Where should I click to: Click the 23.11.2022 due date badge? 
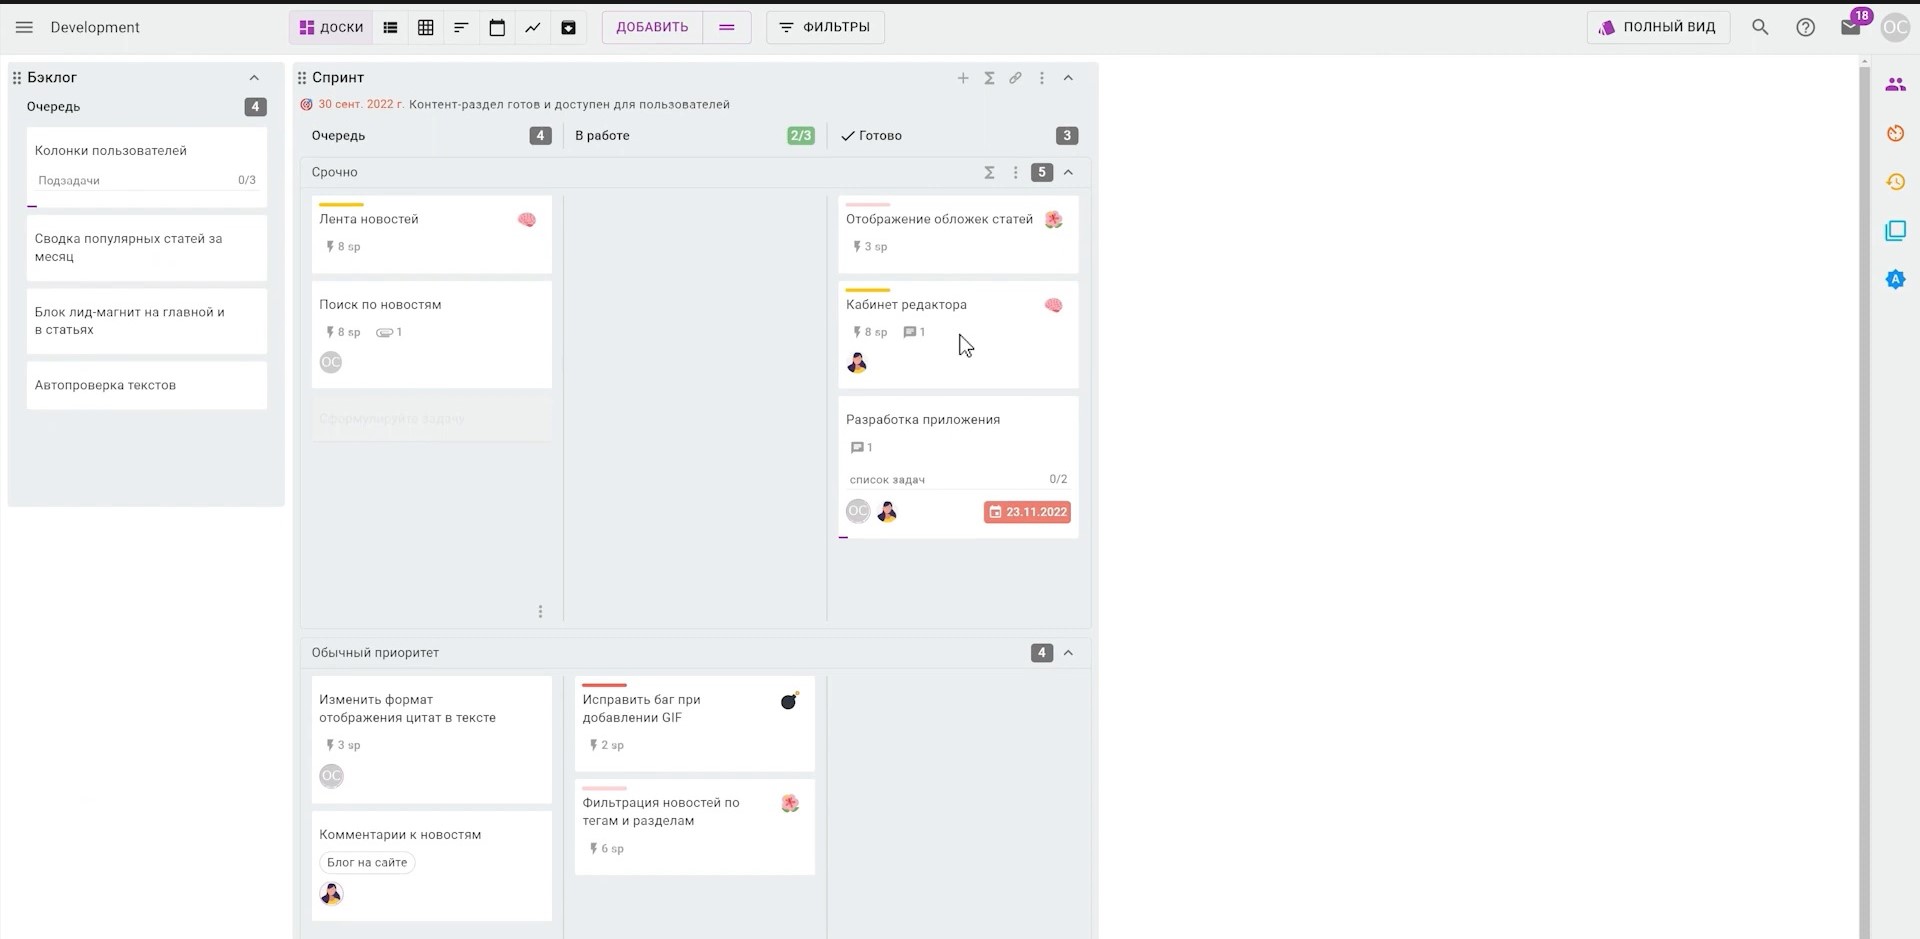pos(1028,512)
